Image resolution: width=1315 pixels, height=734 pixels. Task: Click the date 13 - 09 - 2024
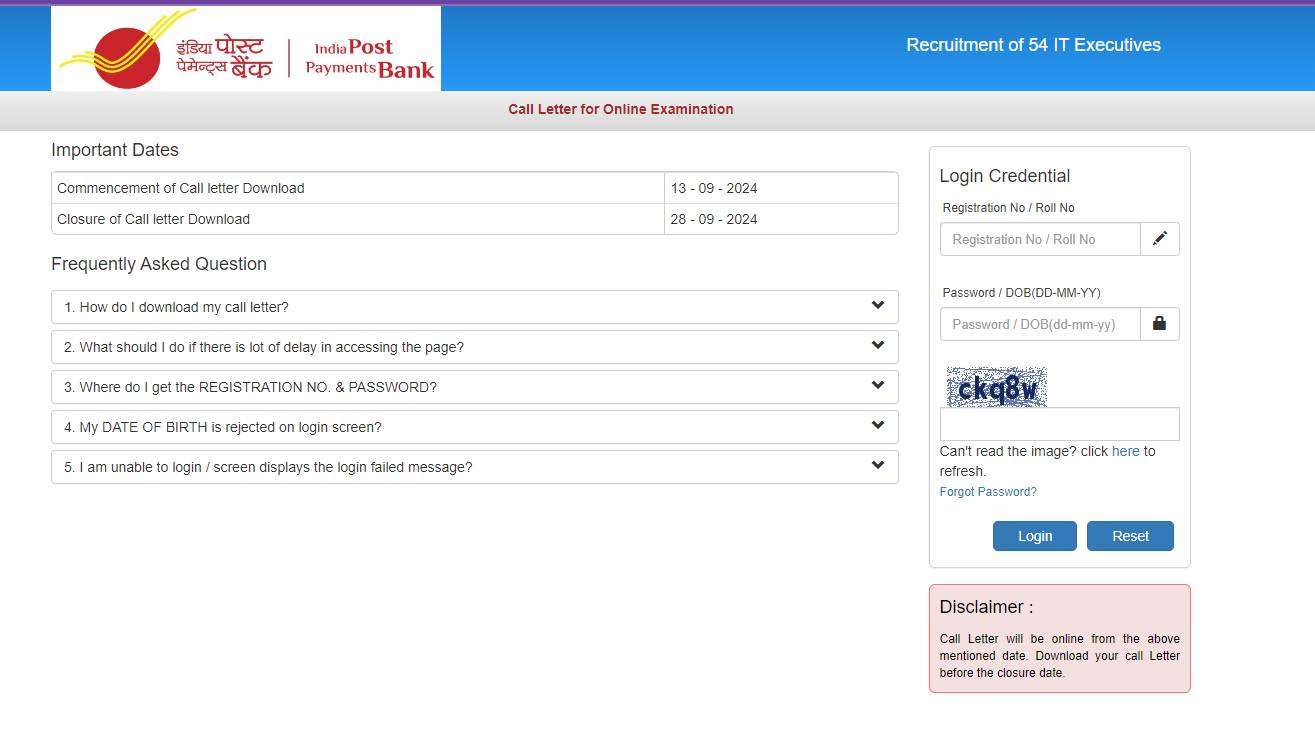coord(714,188)
